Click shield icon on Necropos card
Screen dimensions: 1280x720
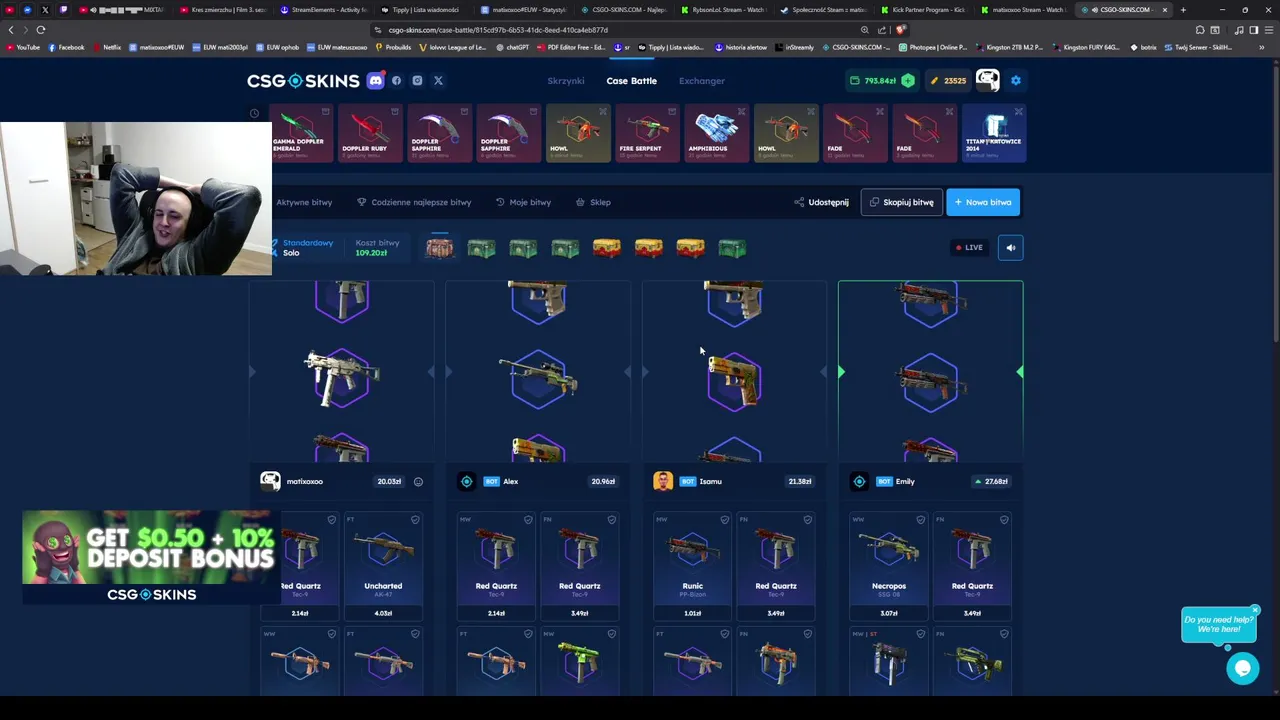(x=920, y=520)
